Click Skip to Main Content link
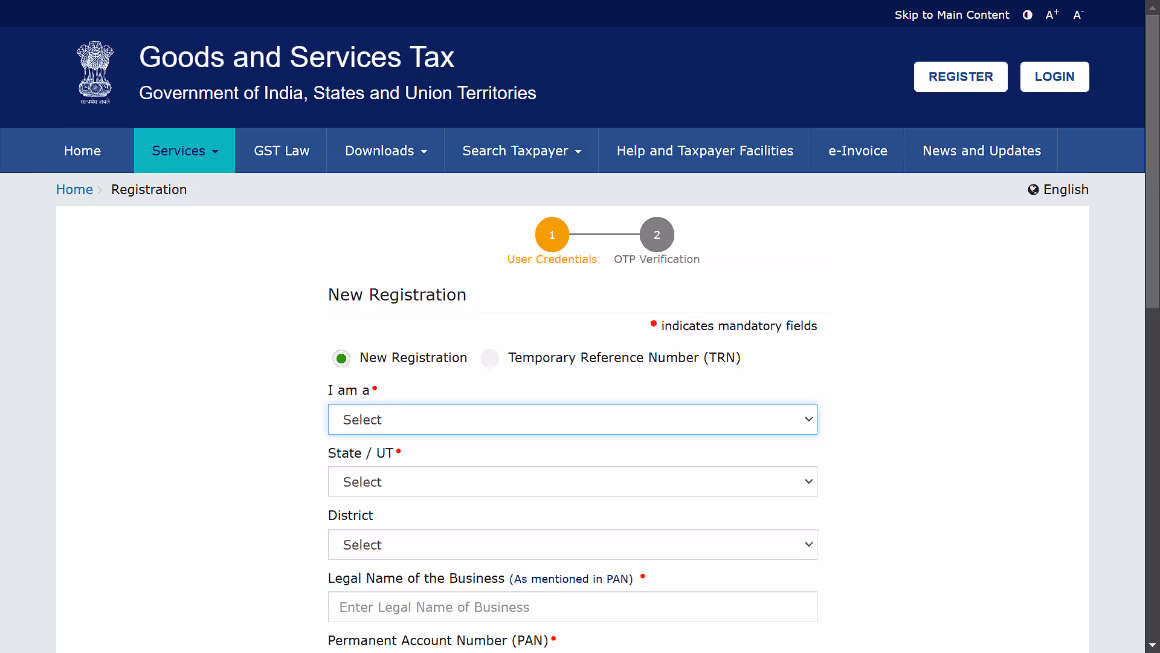The height and width of the screenshot is (653, 1160). [x=951, y=15]
